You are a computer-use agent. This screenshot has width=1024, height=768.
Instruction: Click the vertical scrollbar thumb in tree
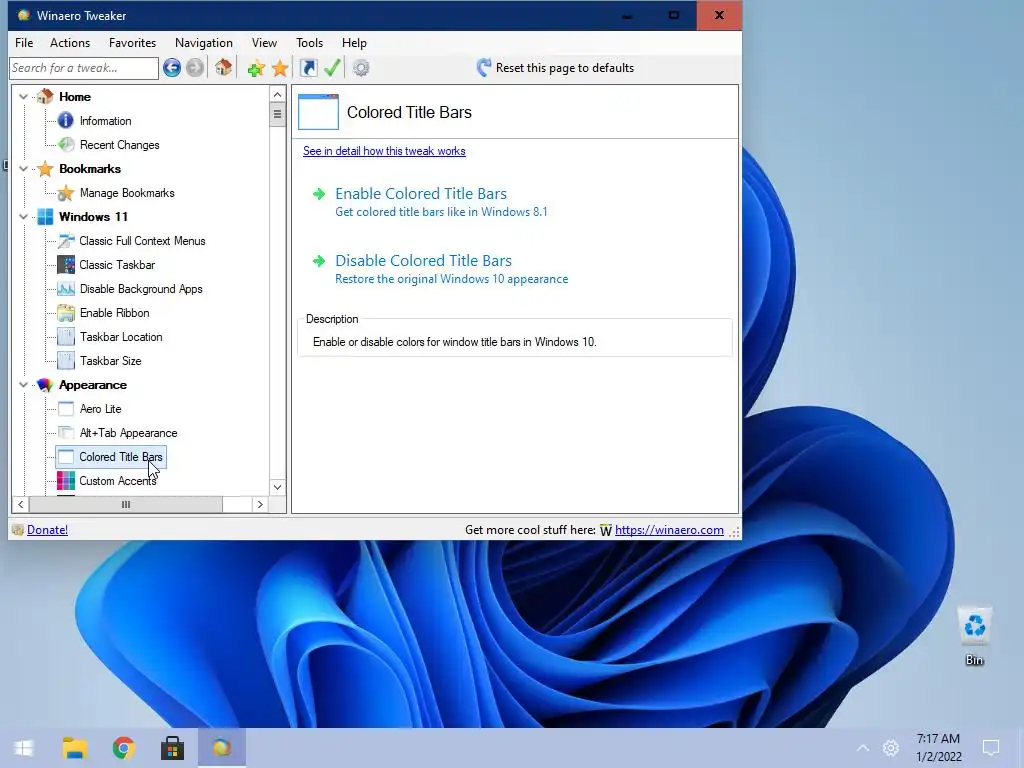point(278,114)
